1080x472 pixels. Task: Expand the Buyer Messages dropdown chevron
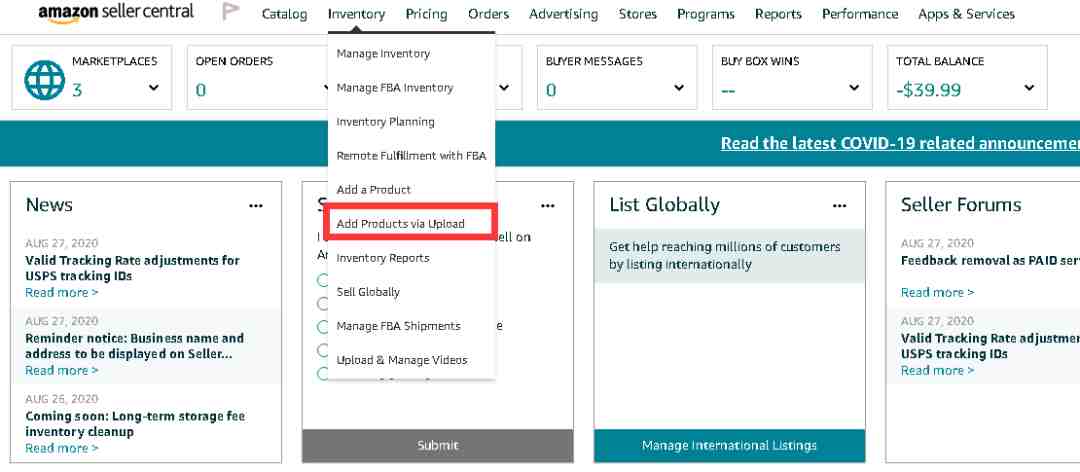(679, 88)
